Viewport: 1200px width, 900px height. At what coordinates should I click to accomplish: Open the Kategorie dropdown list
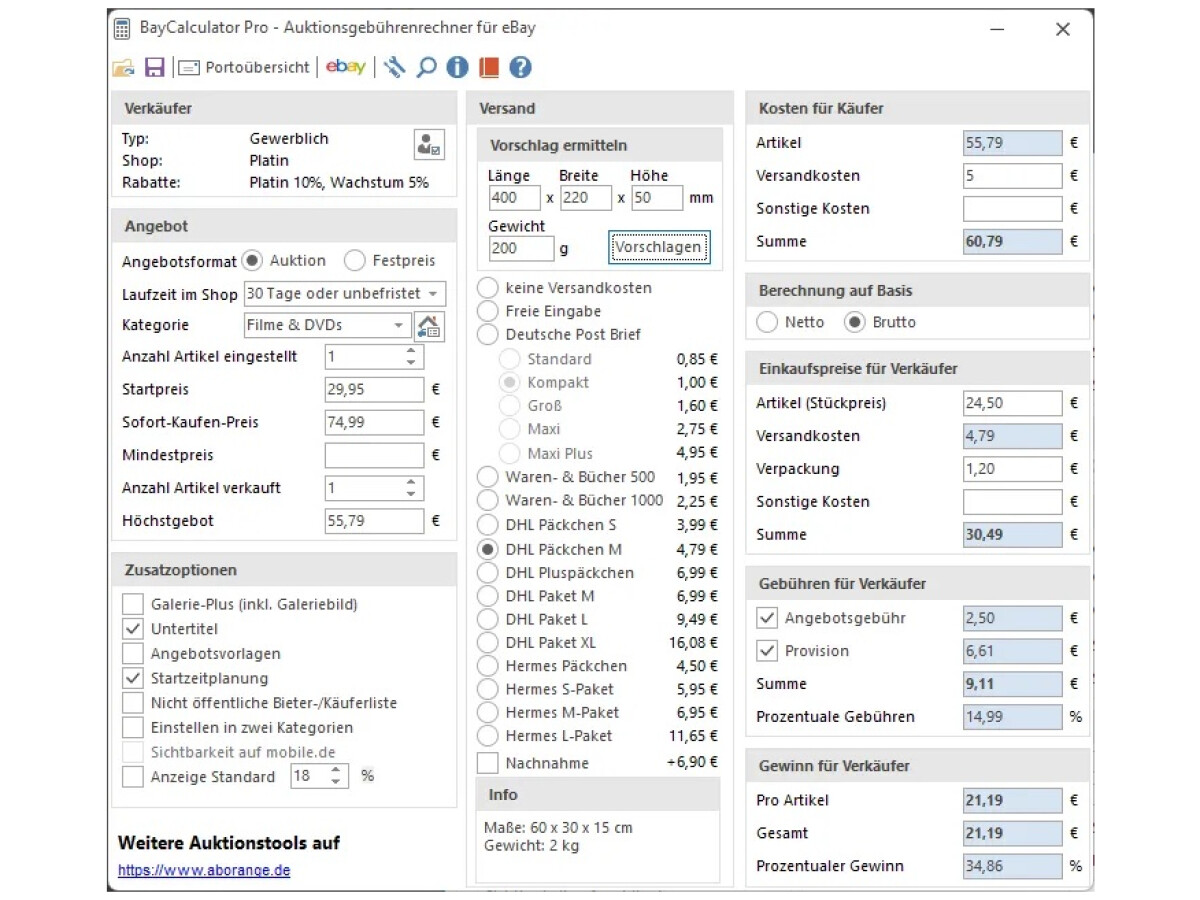click(398, 325)
